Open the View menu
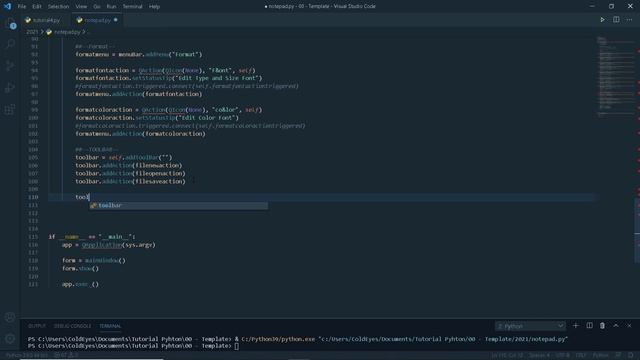640x360 pixels. click(x=81, y=7)
